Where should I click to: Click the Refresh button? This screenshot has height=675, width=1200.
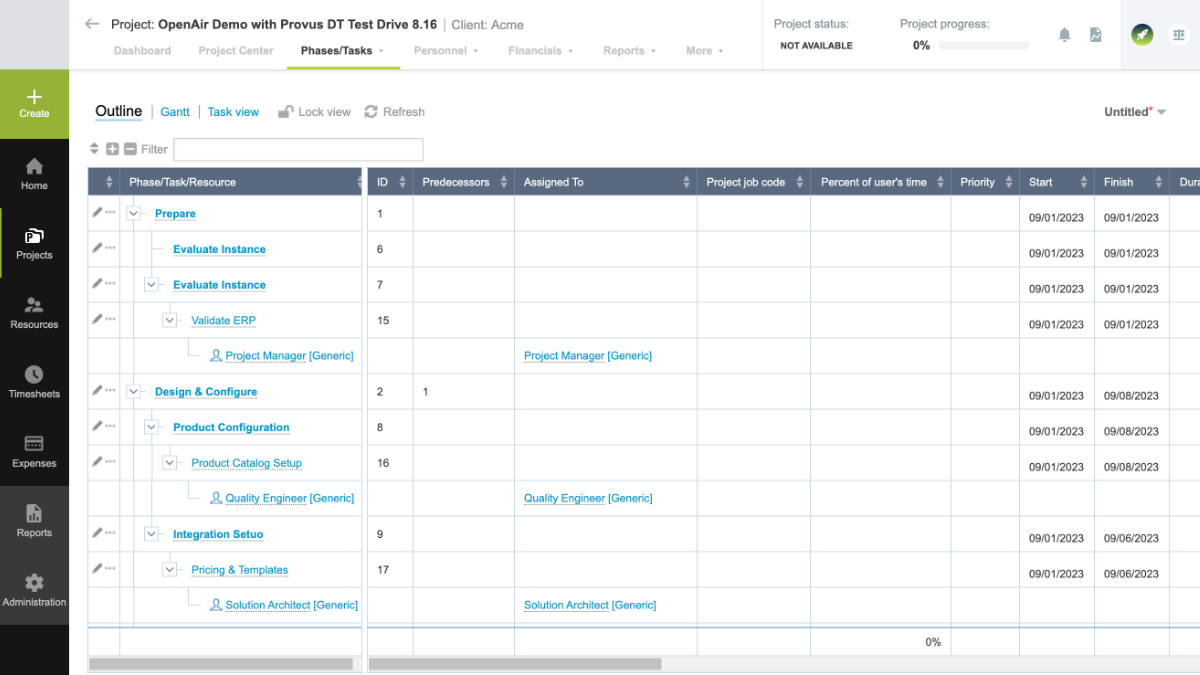(x=394, y=112)
